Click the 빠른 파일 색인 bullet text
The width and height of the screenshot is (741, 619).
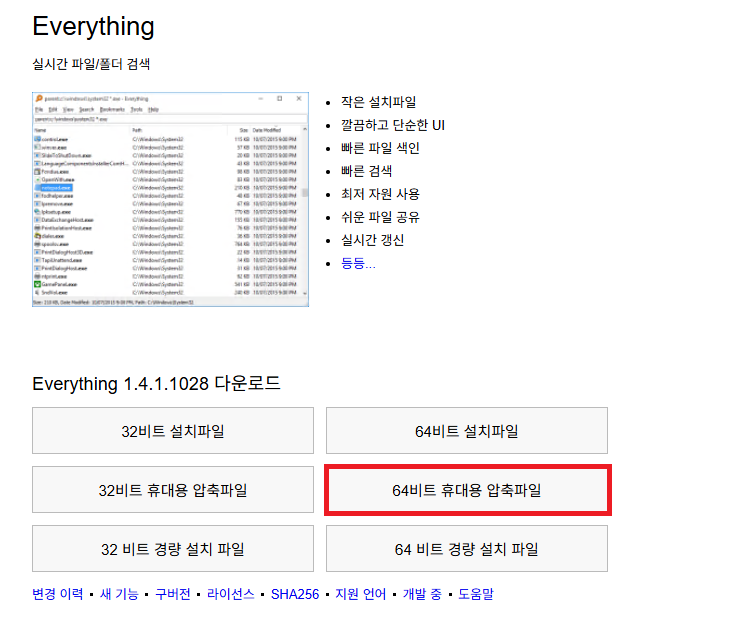tap(380, 148)
